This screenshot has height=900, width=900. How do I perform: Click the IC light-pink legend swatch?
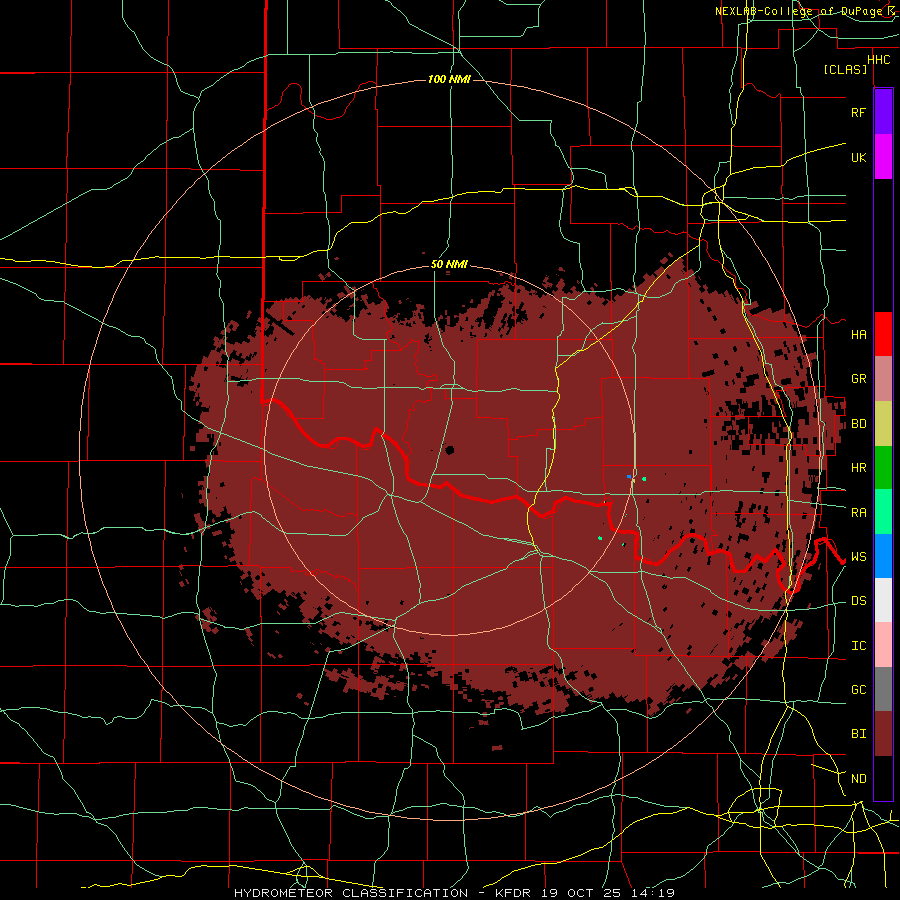pyautogui.click(x=883, y=645)
